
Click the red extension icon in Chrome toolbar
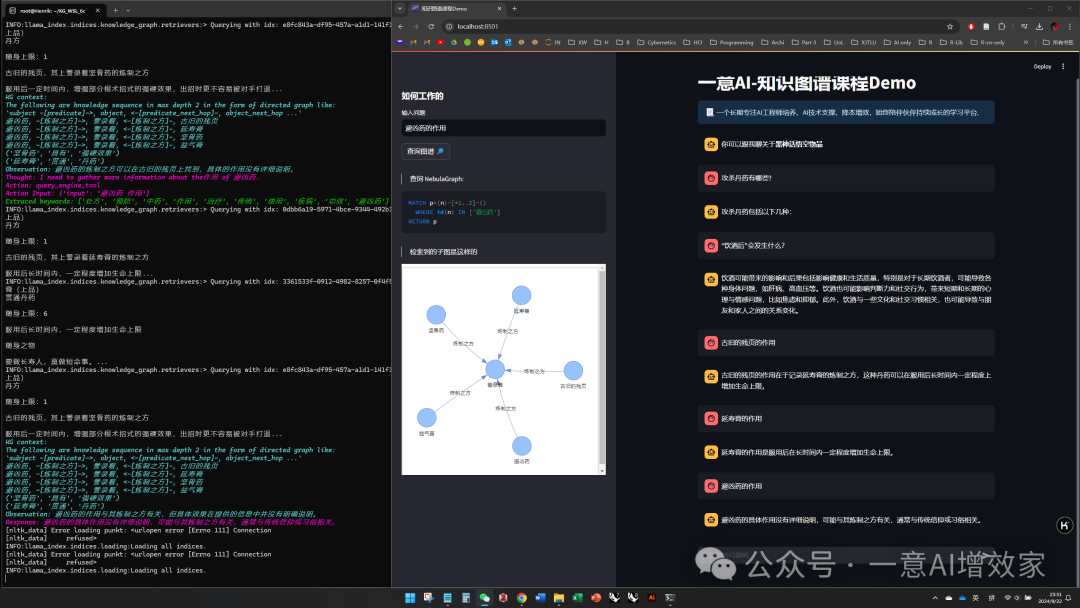(x=971, y=26)
